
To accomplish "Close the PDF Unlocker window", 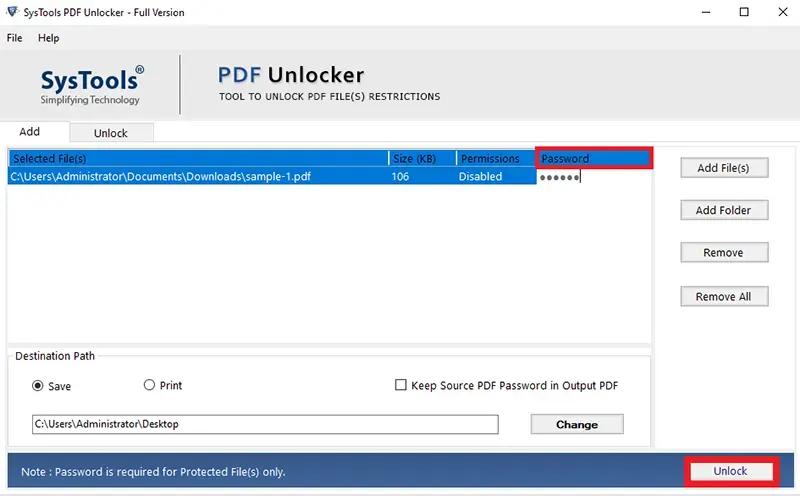I will [x=783, y=12].
